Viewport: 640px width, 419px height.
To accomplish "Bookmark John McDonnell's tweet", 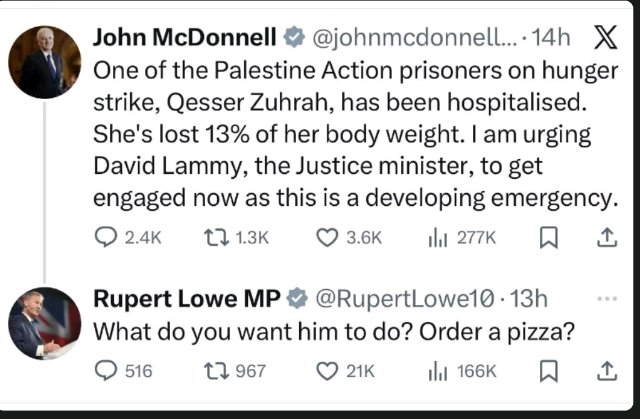I will pos(548,237).
